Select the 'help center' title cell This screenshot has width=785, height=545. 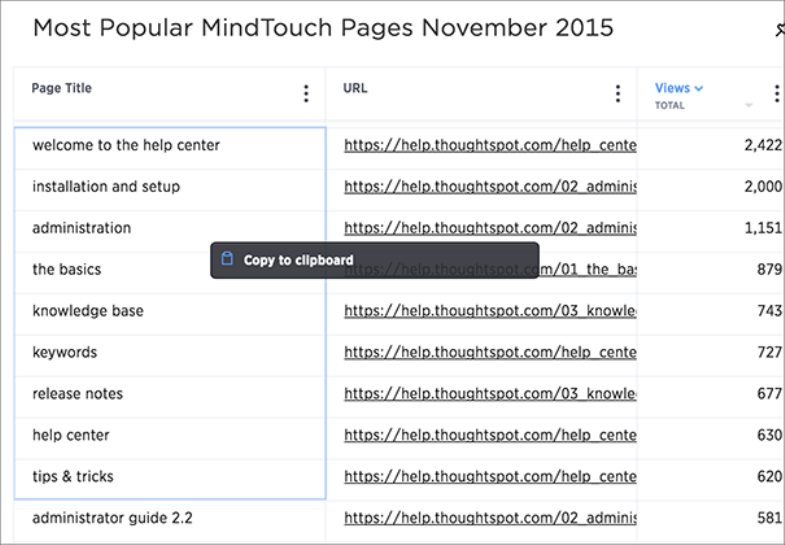click(170, 439)
